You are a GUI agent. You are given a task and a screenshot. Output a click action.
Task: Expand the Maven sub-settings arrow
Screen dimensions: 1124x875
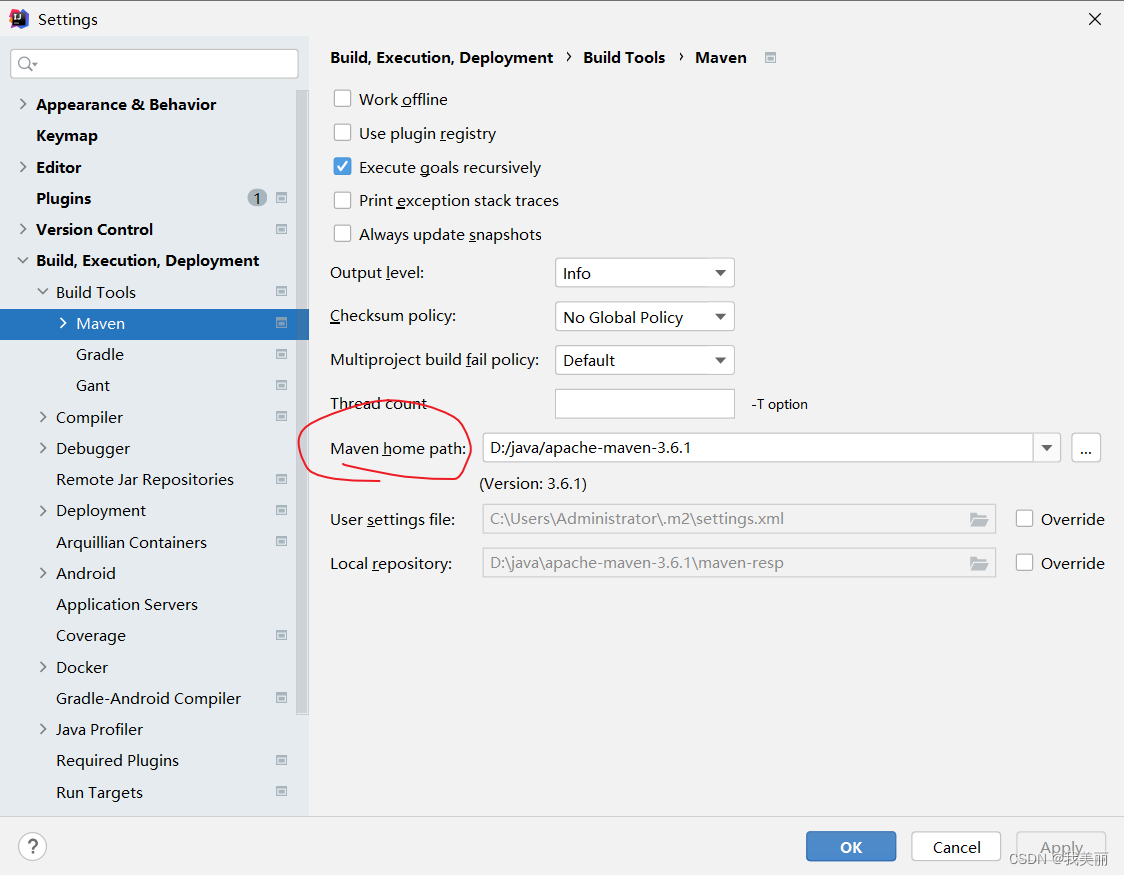pos(63,323)
